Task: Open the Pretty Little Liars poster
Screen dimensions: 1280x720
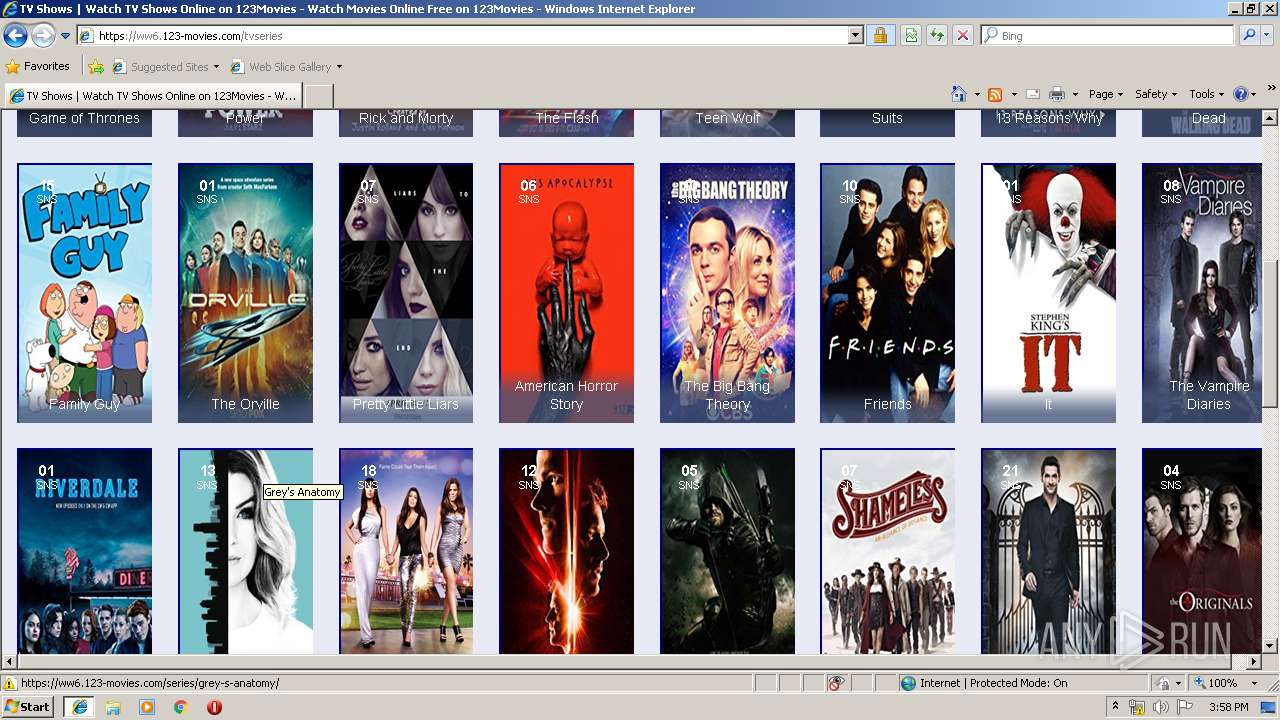Action: pyautogui.click(x=406, y=293)
